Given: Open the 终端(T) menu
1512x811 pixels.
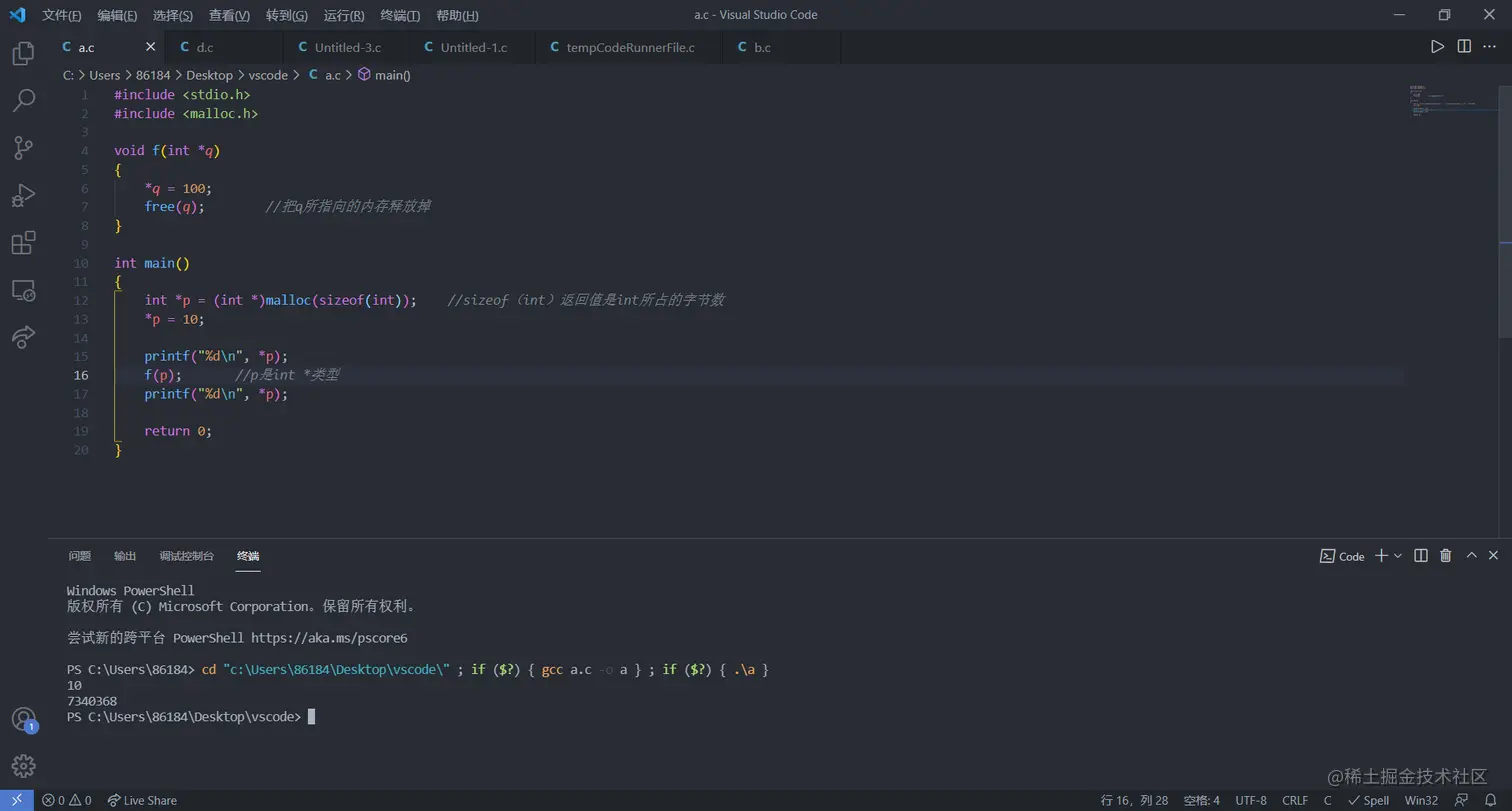Looking at the screenshot, I should (x=401, y=15).
